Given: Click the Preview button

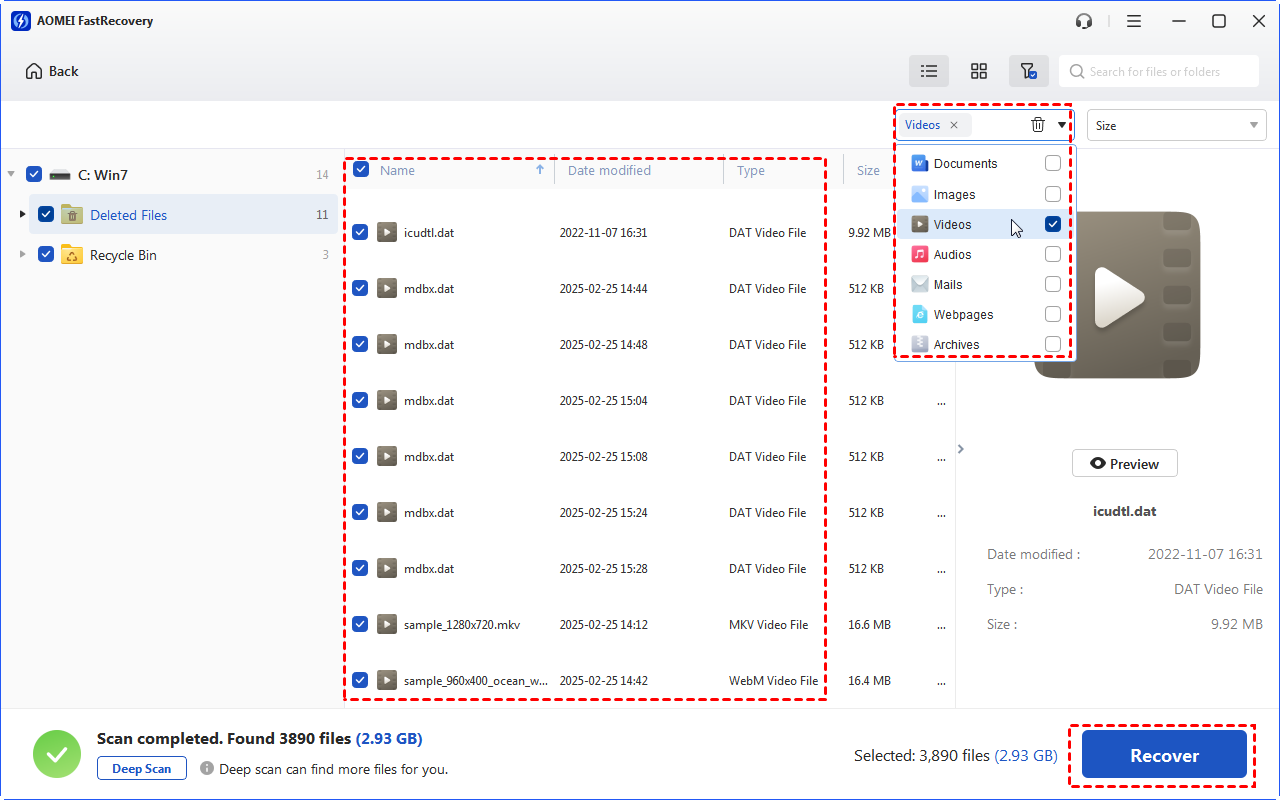Looking at the screenshot, I should point(1124,464).
